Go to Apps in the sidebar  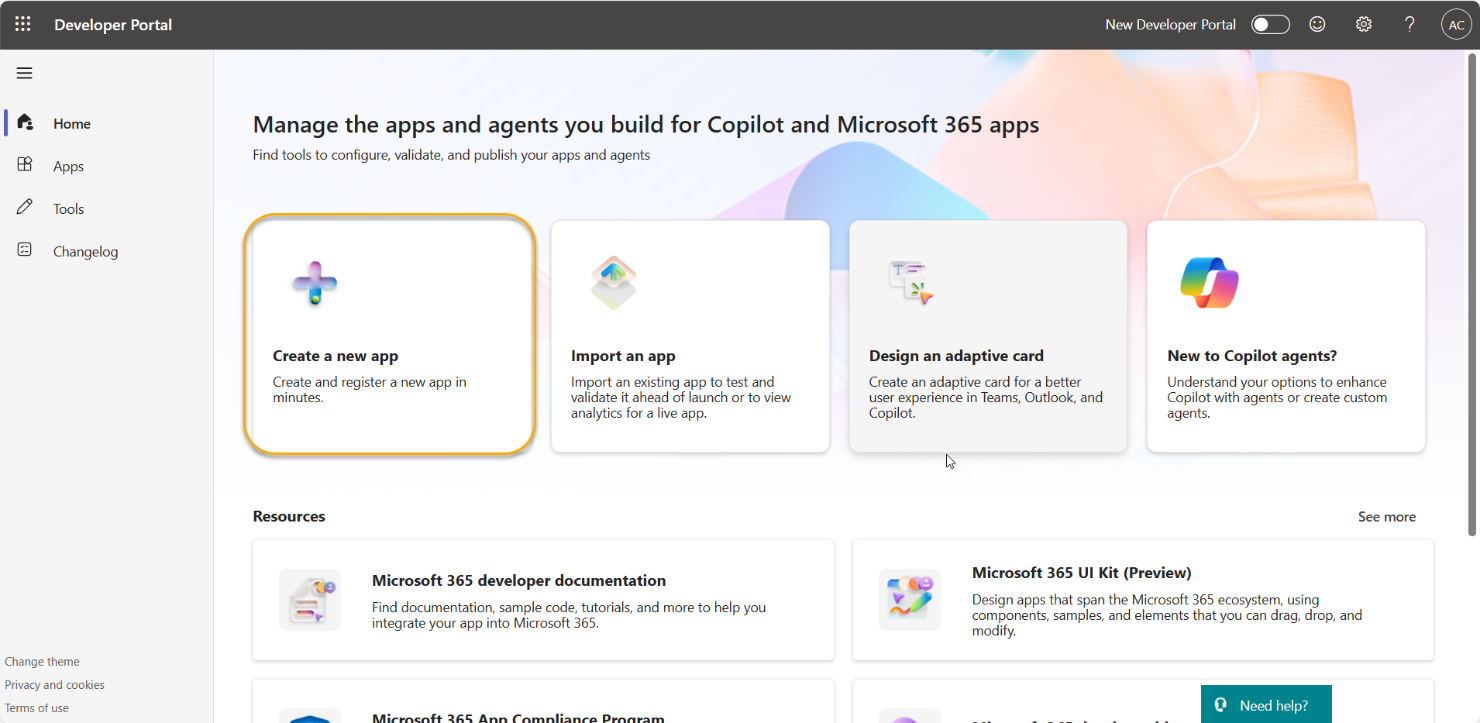pyautogui.click(x=68, y=166)
